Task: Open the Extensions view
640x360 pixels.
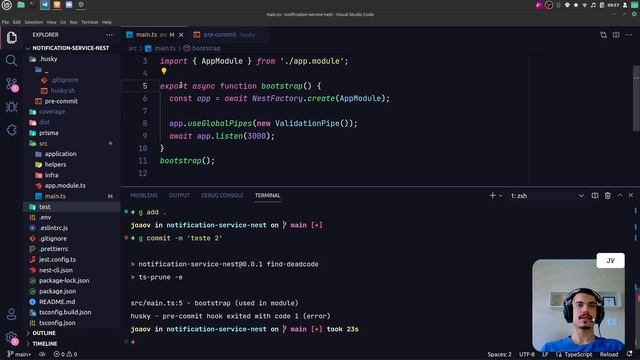Action: (x=11, y=130)
